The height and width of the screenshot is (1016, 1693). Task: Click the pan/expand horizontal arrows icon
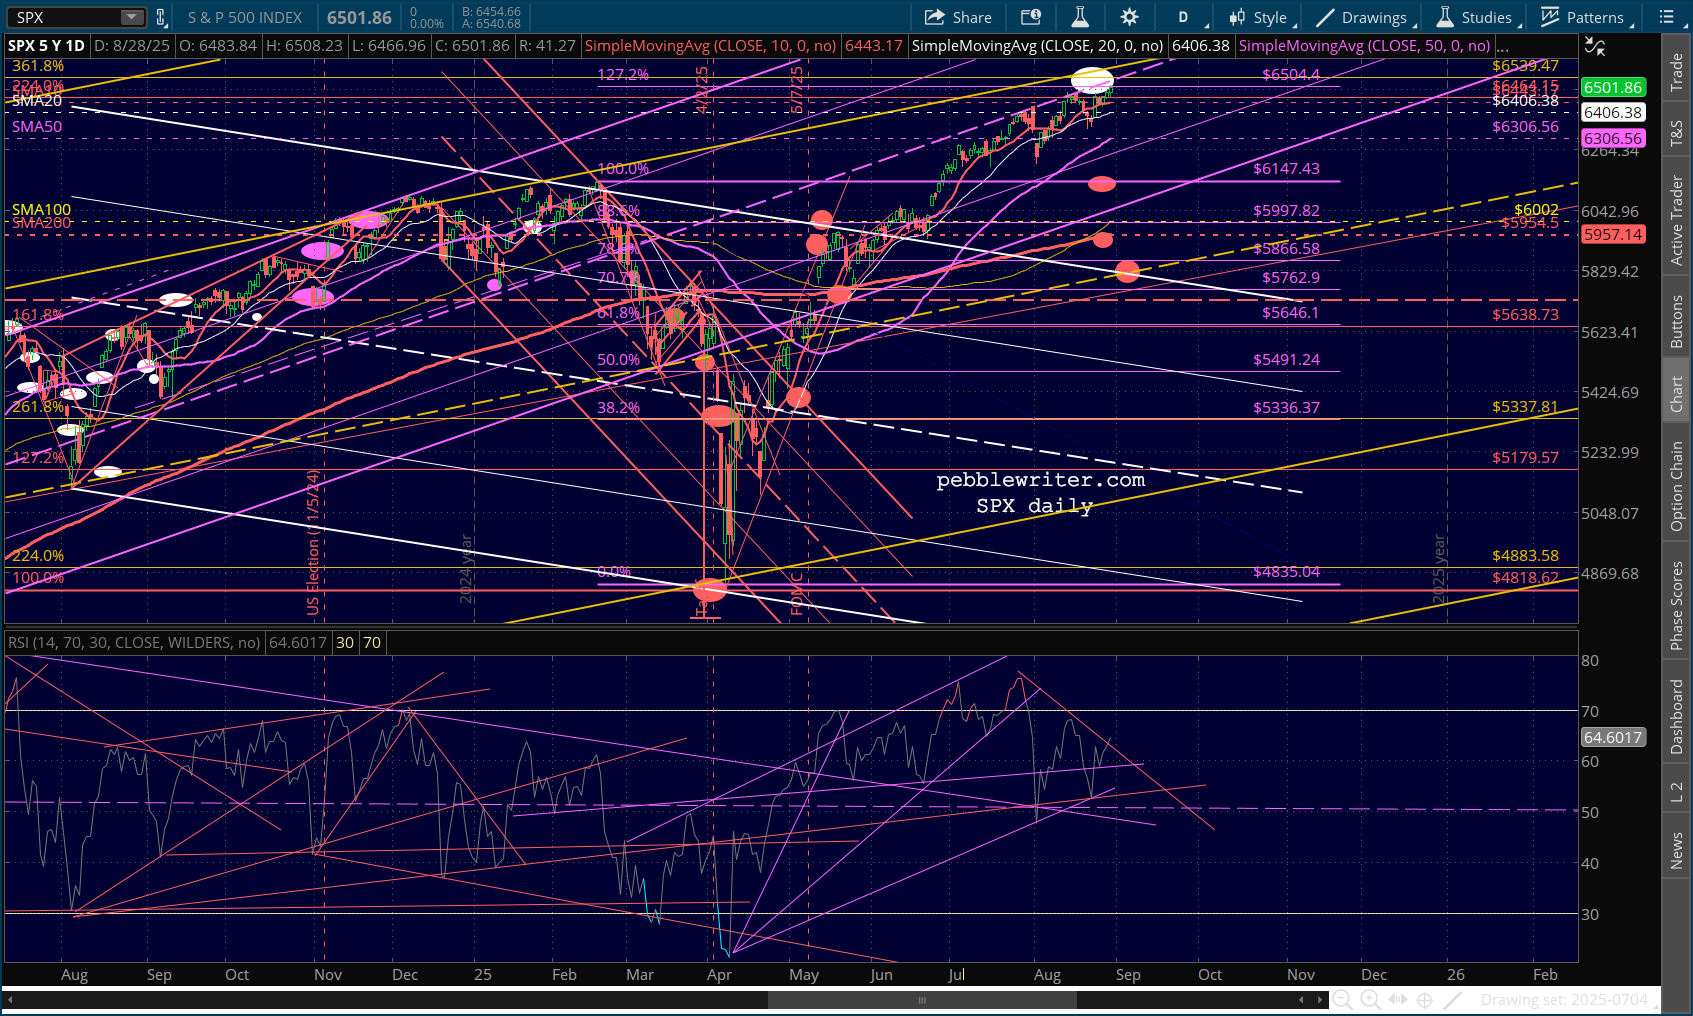tap(1397, 1000)
